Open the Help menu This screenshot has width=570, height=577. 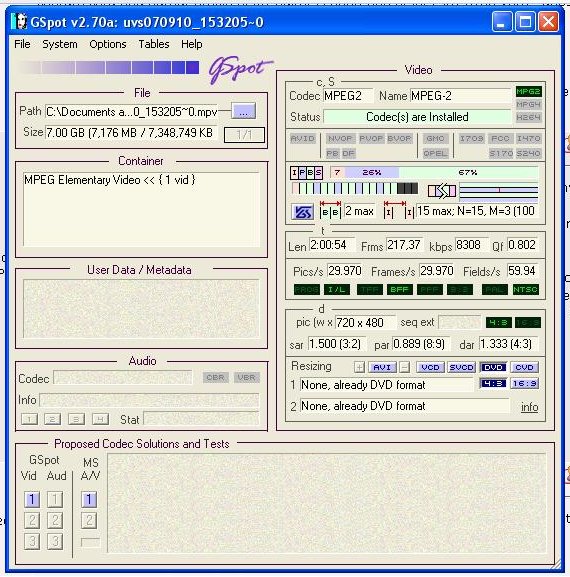pyautogui.click(x=191, y=44)
